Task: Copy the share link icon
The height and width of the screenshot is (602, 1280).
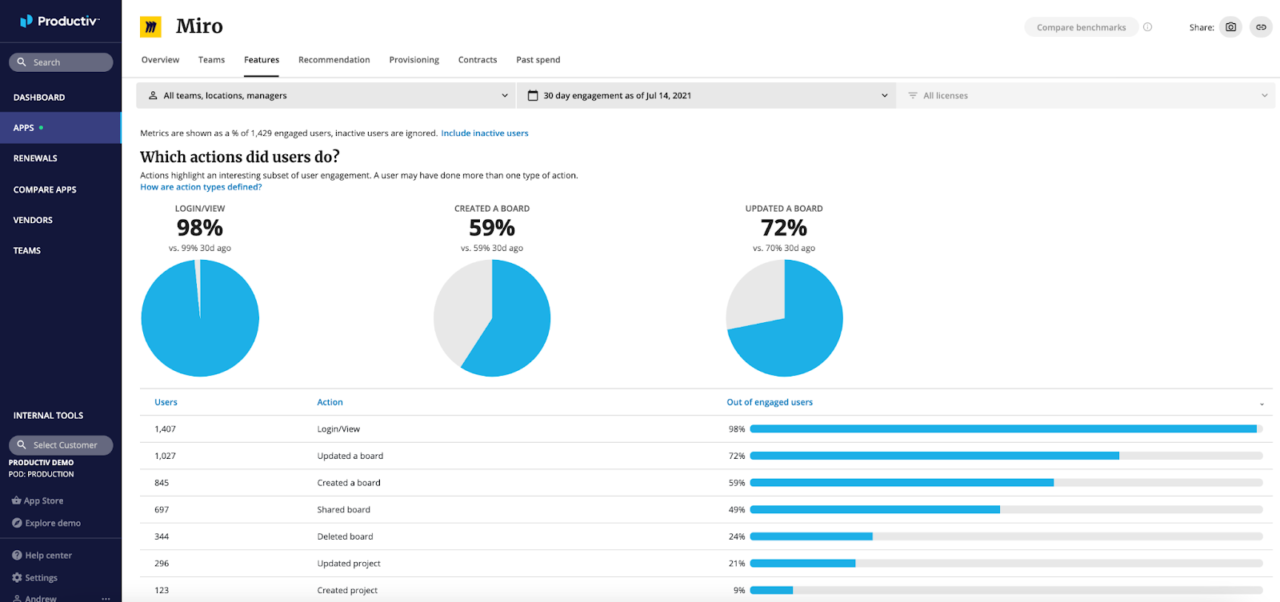Action: coord(1260,27)
